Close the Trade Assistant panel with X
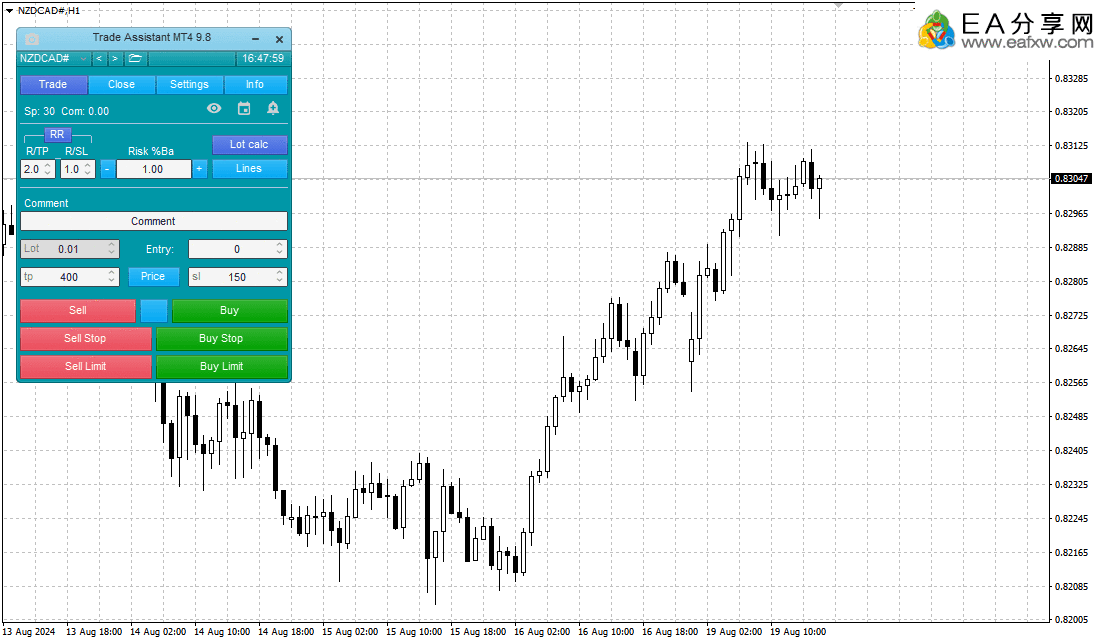The image size is (1095, 643). (279, 40)
